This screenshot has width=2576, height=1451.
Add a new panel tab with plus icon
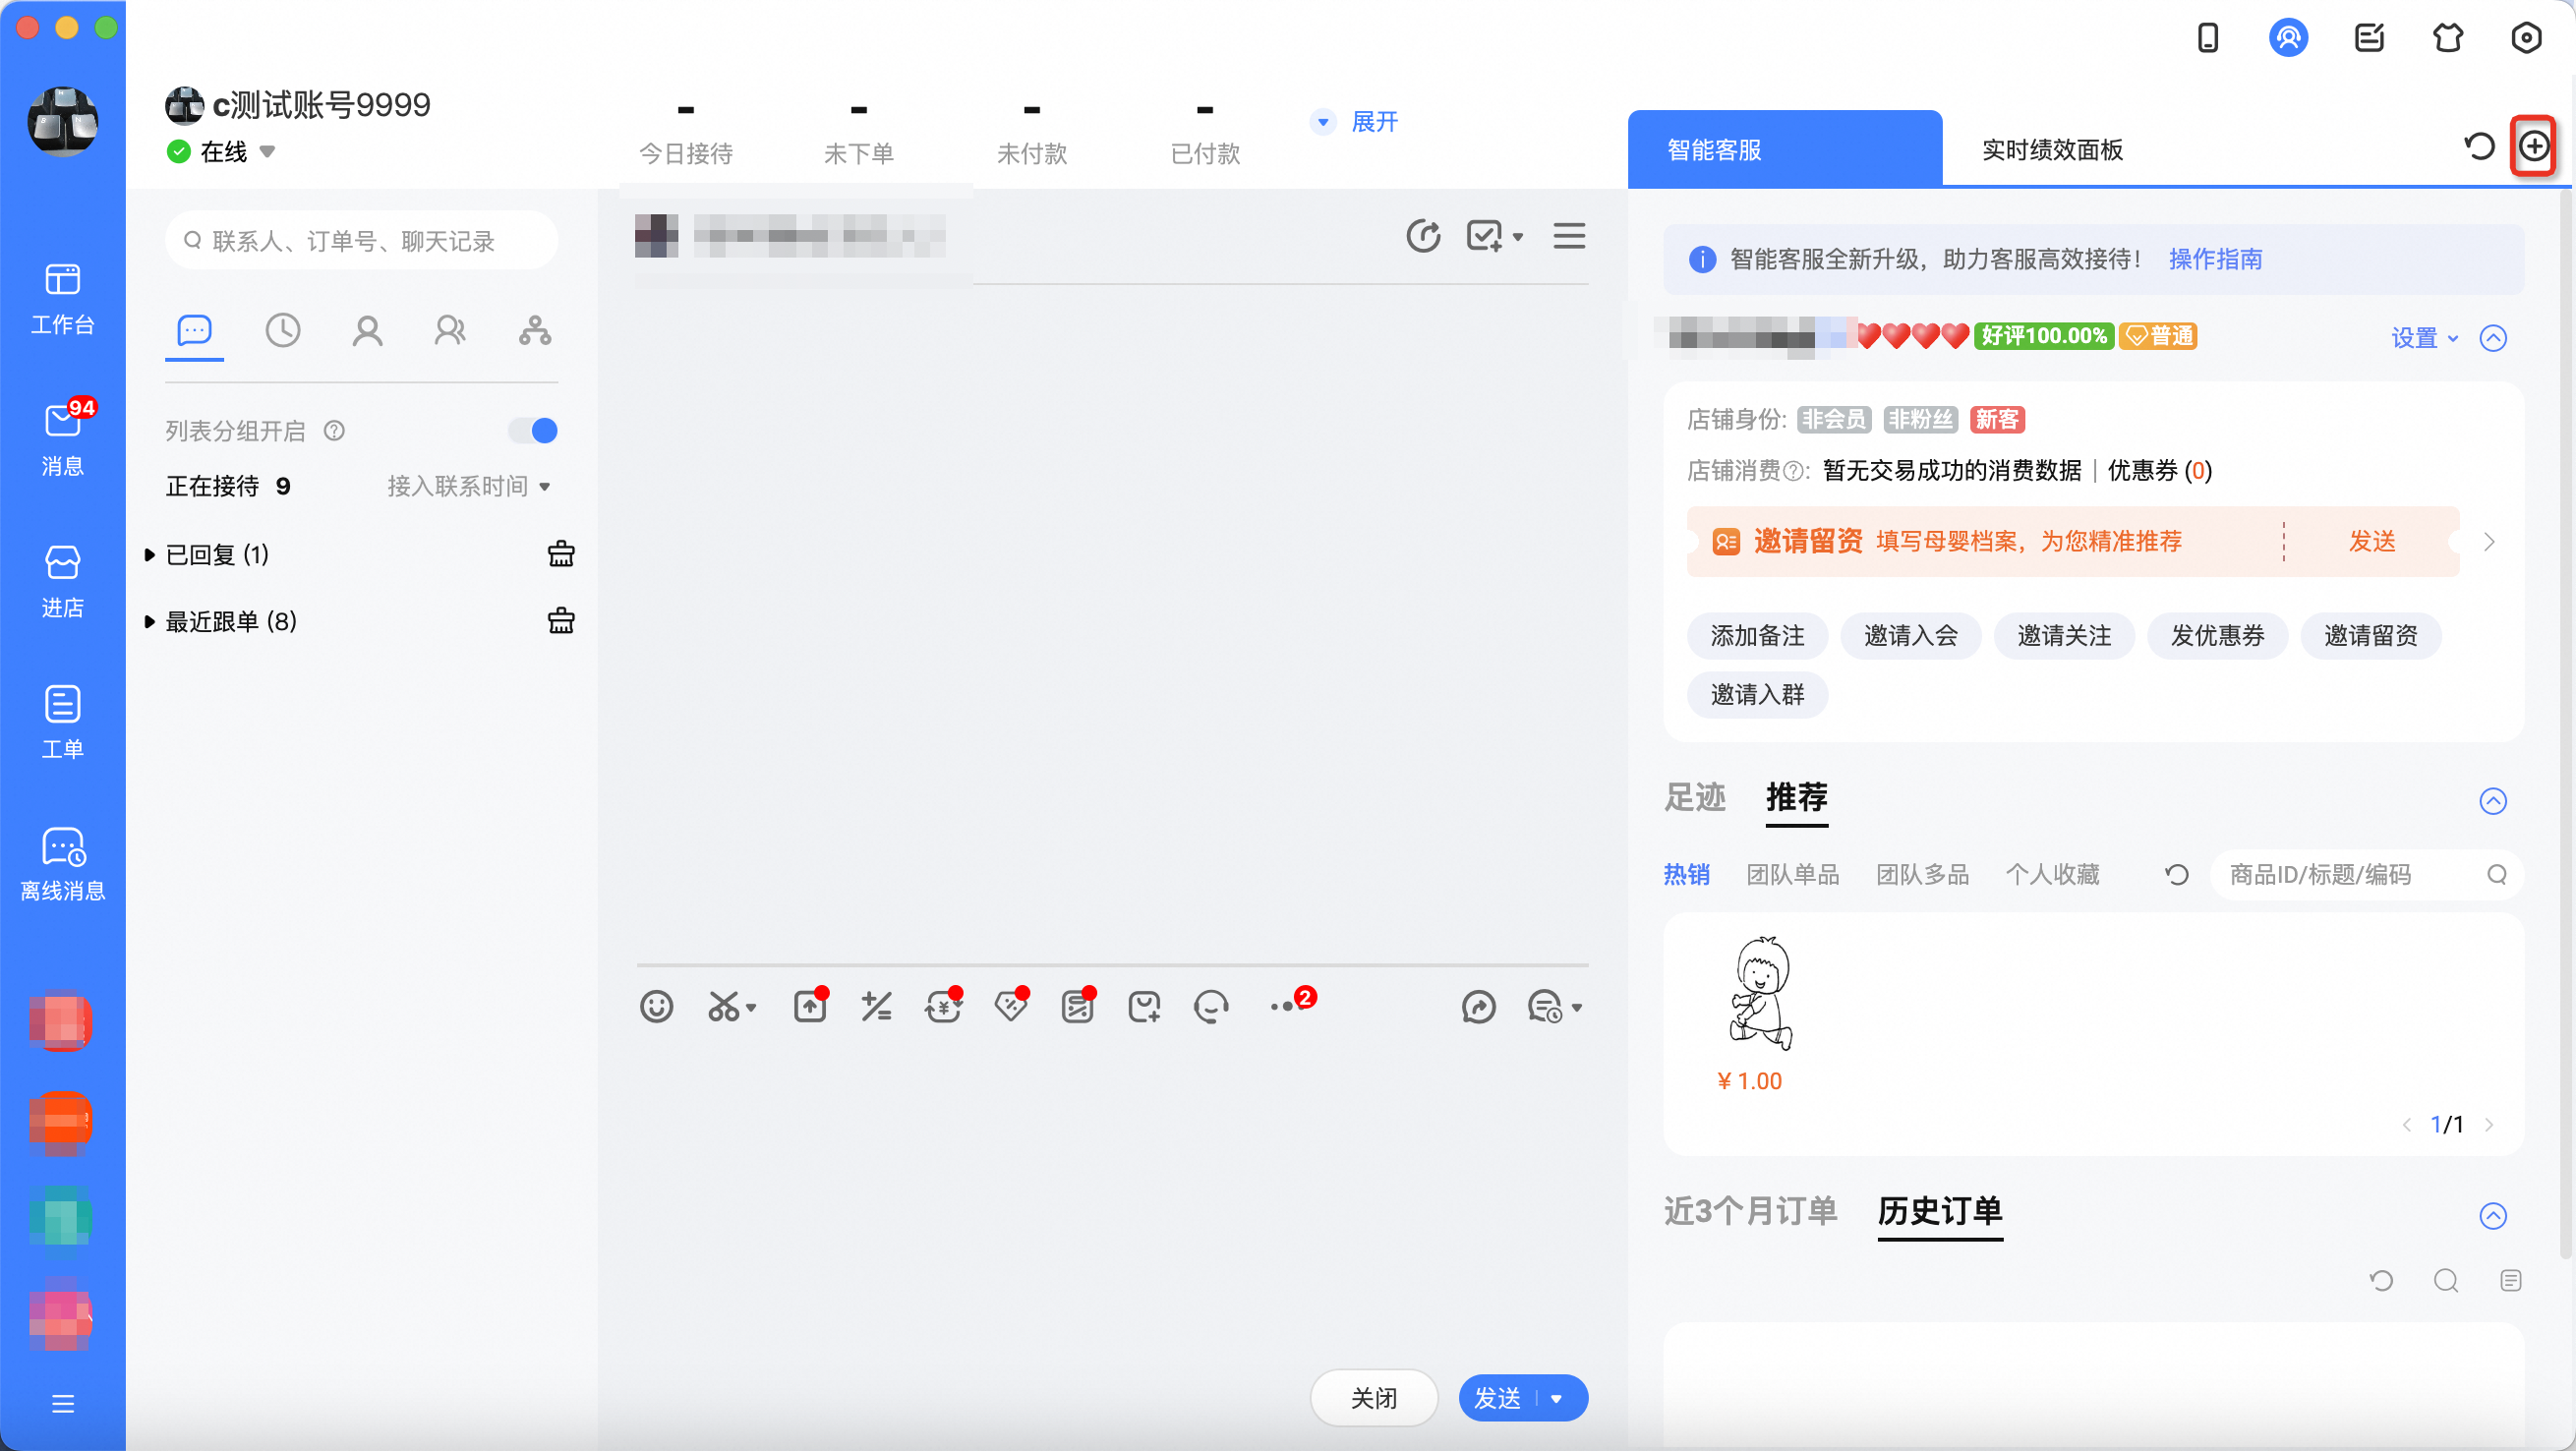pyautogui.click(x=2534, y=147)
